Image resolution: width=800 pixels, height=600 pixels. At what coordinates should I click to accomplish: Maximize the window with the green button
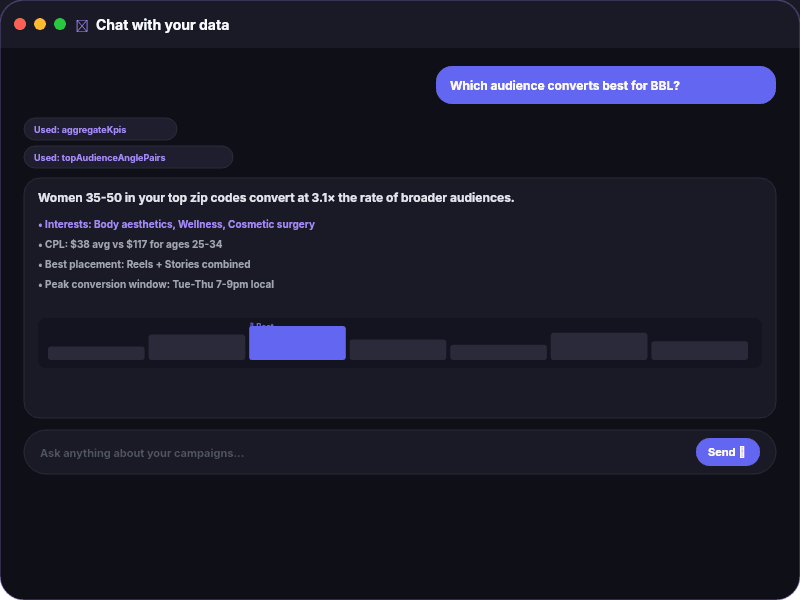click(60, 24)
